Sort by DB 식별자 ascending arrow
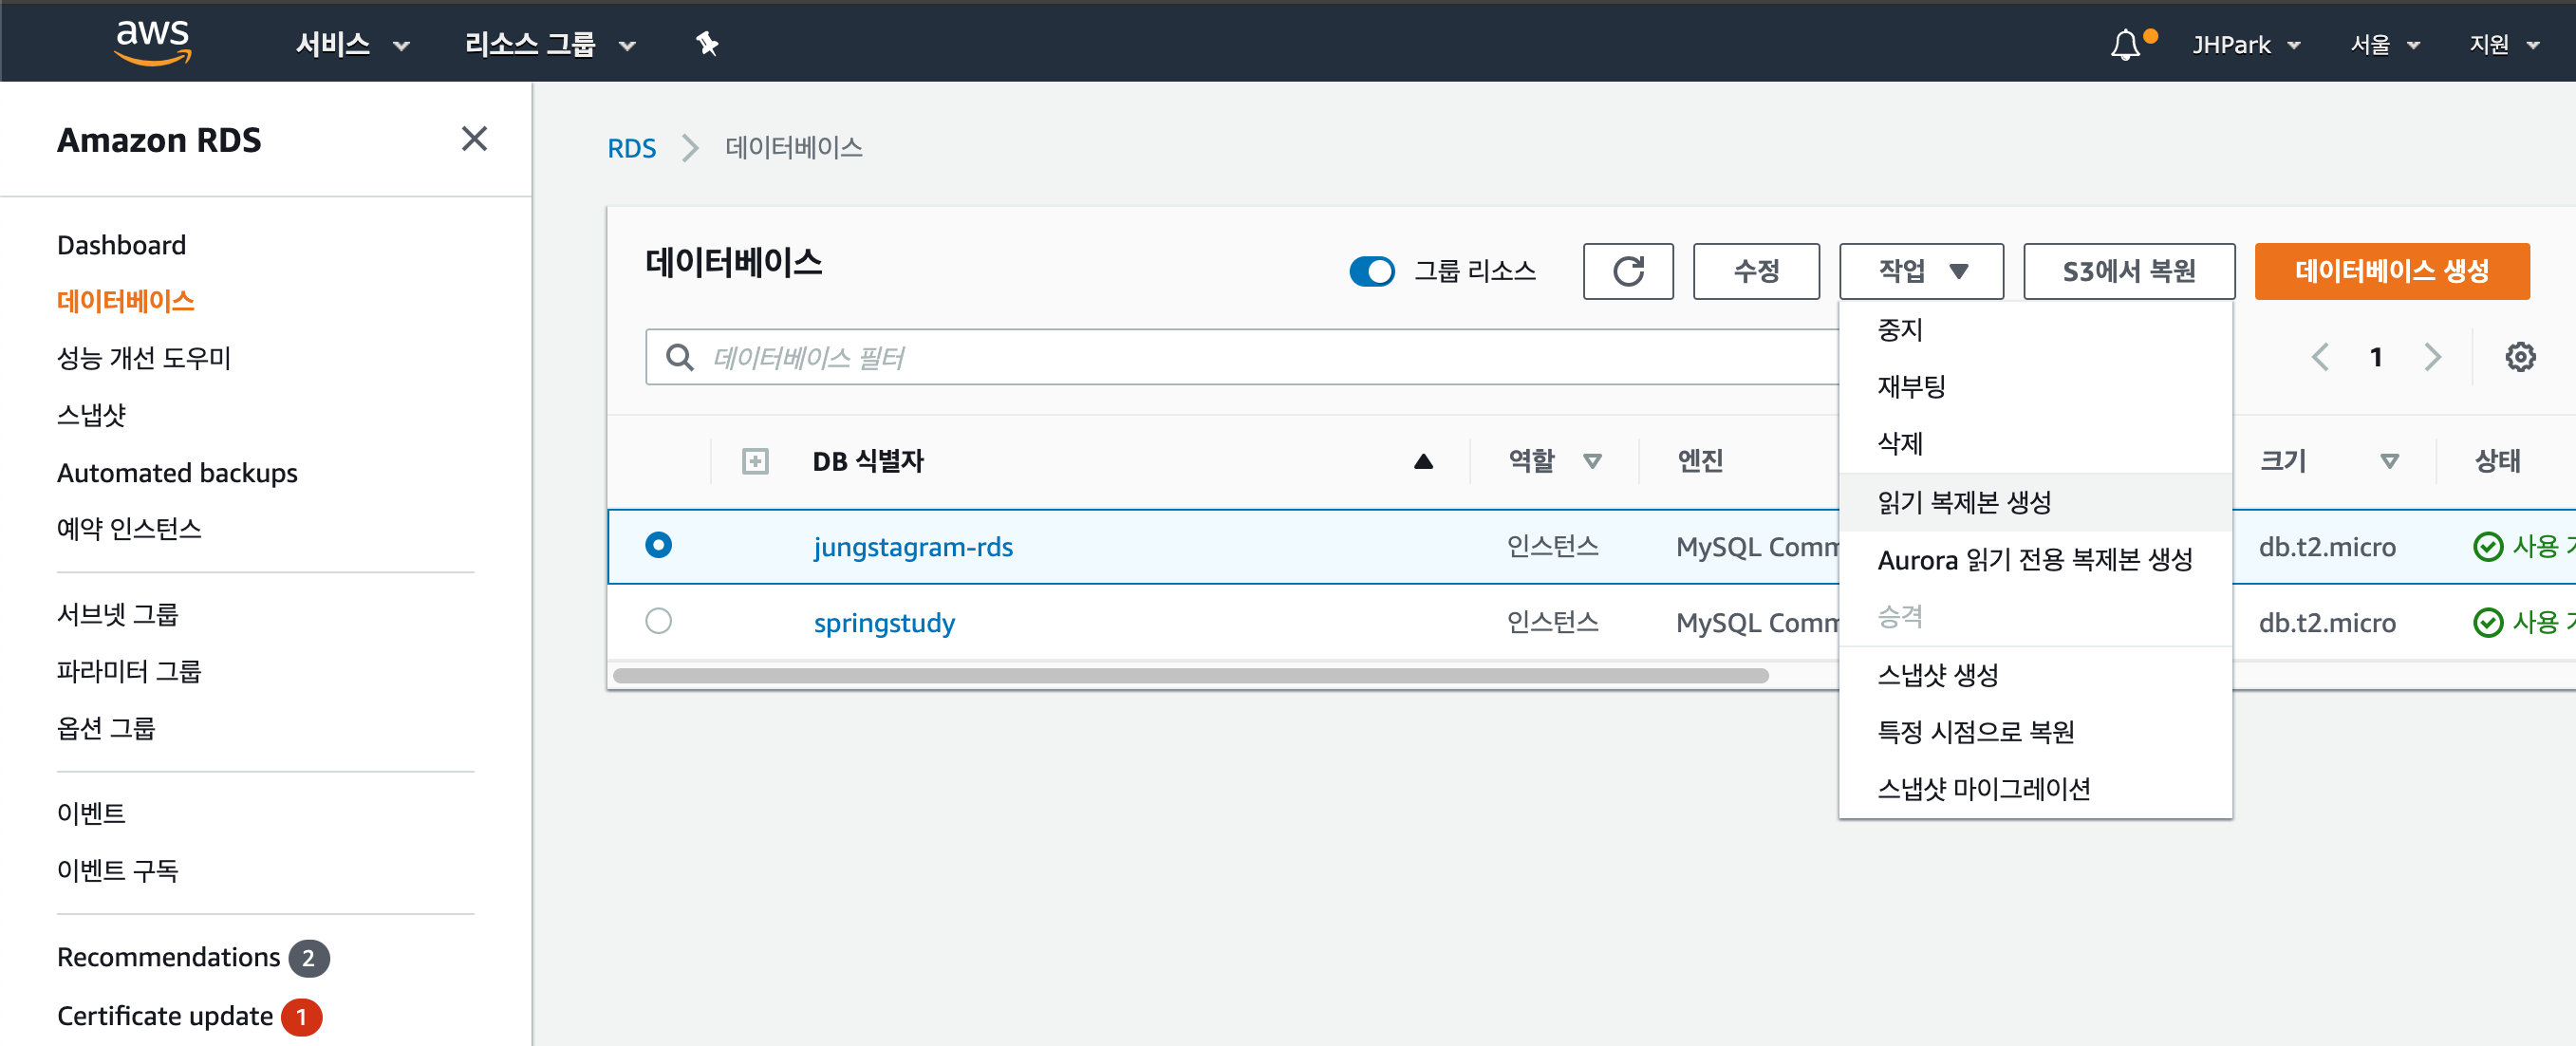 point(1423,461)
